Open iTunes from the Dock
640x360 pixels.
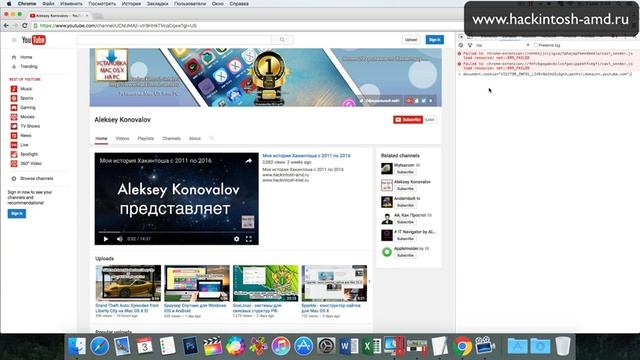pos(280,346)
